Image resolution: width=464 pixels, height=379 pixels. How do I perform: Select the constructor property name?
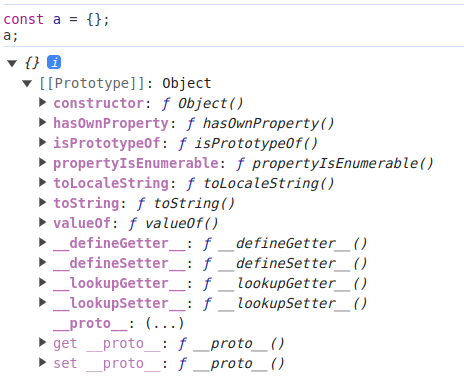coord(99,103)
